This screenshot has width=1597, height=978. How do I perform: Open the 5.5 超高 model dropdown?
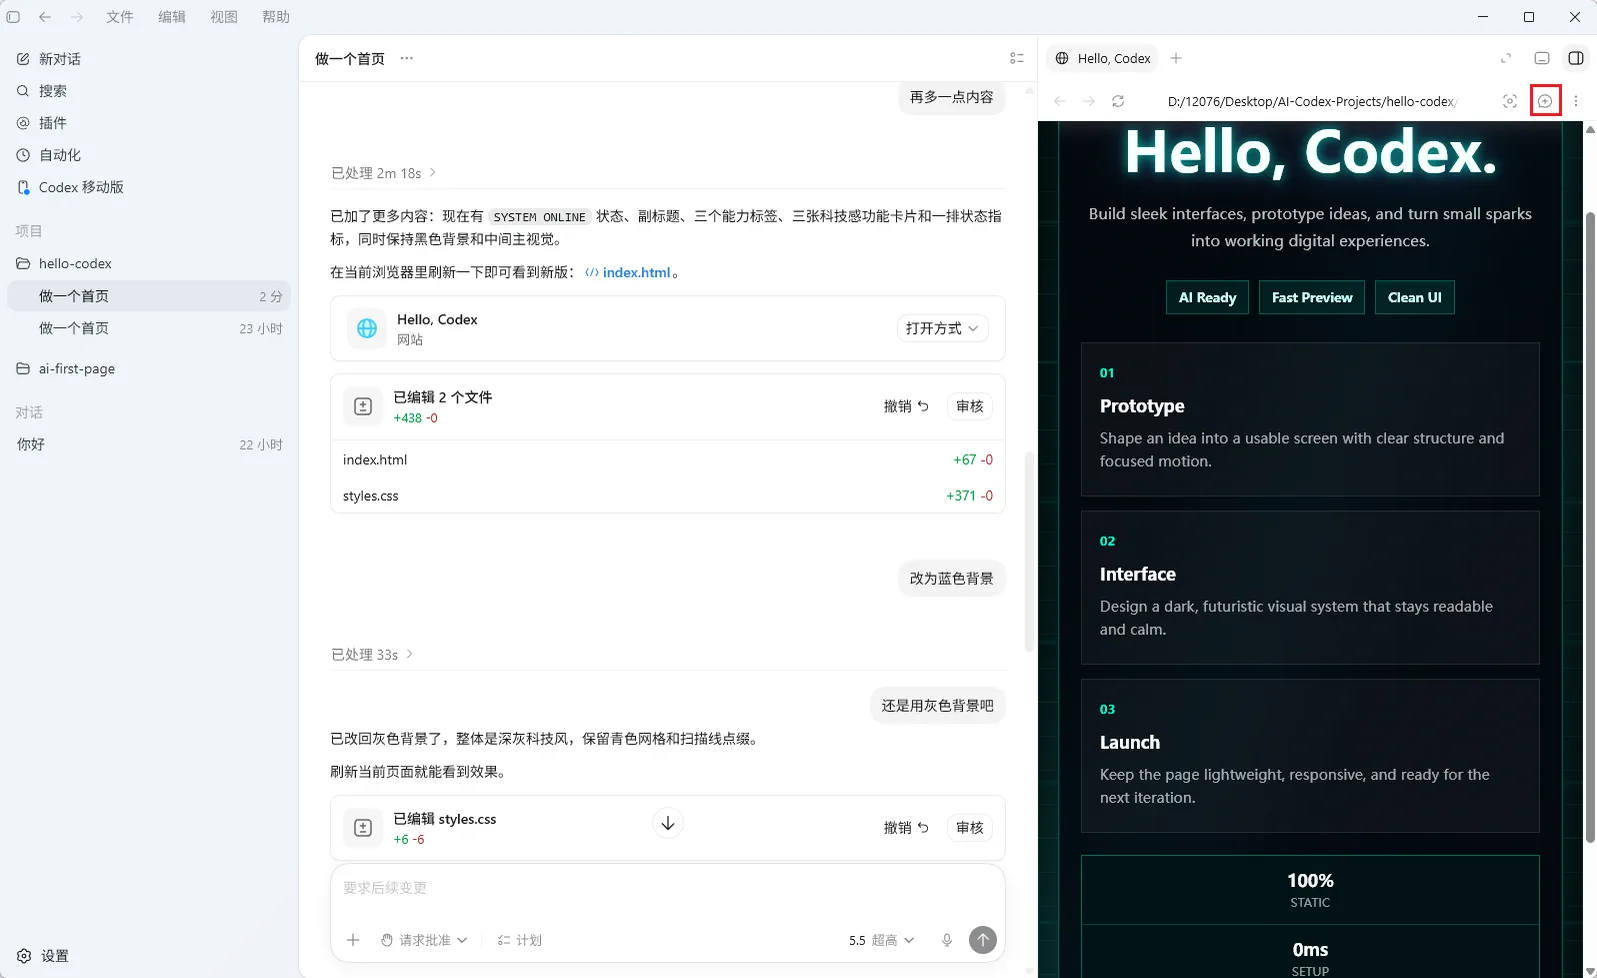(x=881, y=940)
